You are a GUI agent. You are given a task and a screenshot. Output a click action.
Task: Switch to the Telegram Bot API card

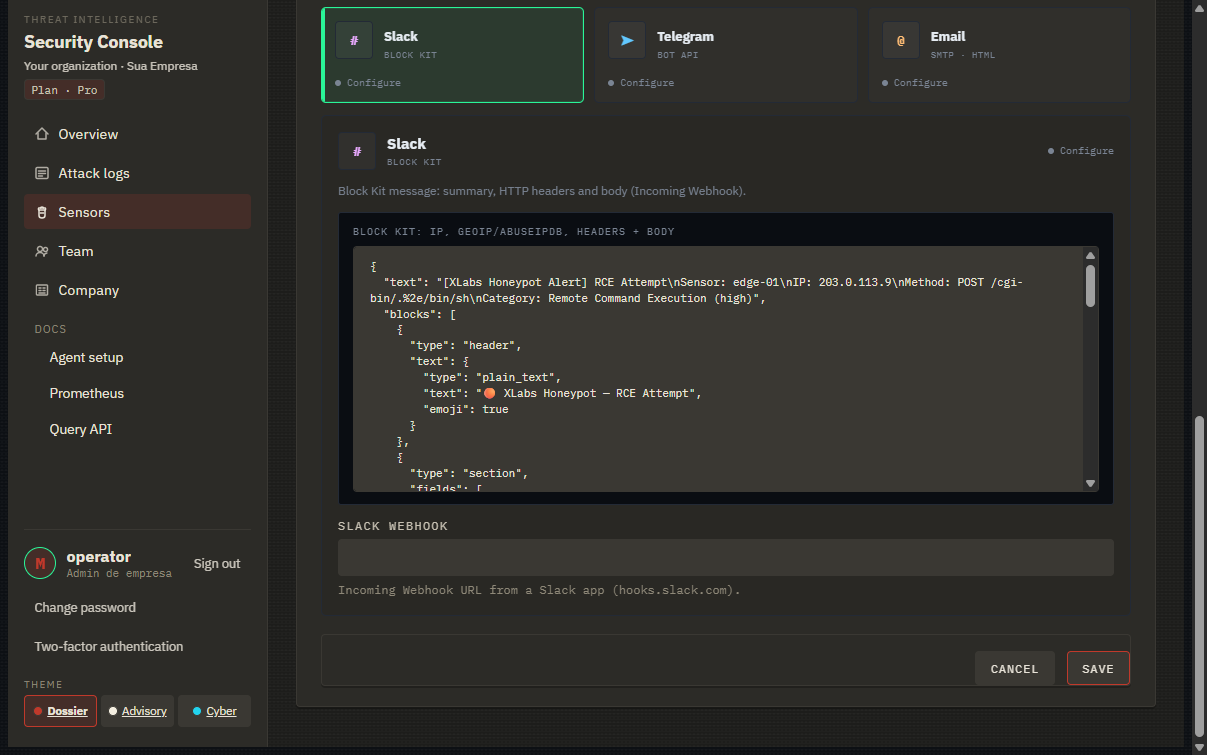[726, 55]
